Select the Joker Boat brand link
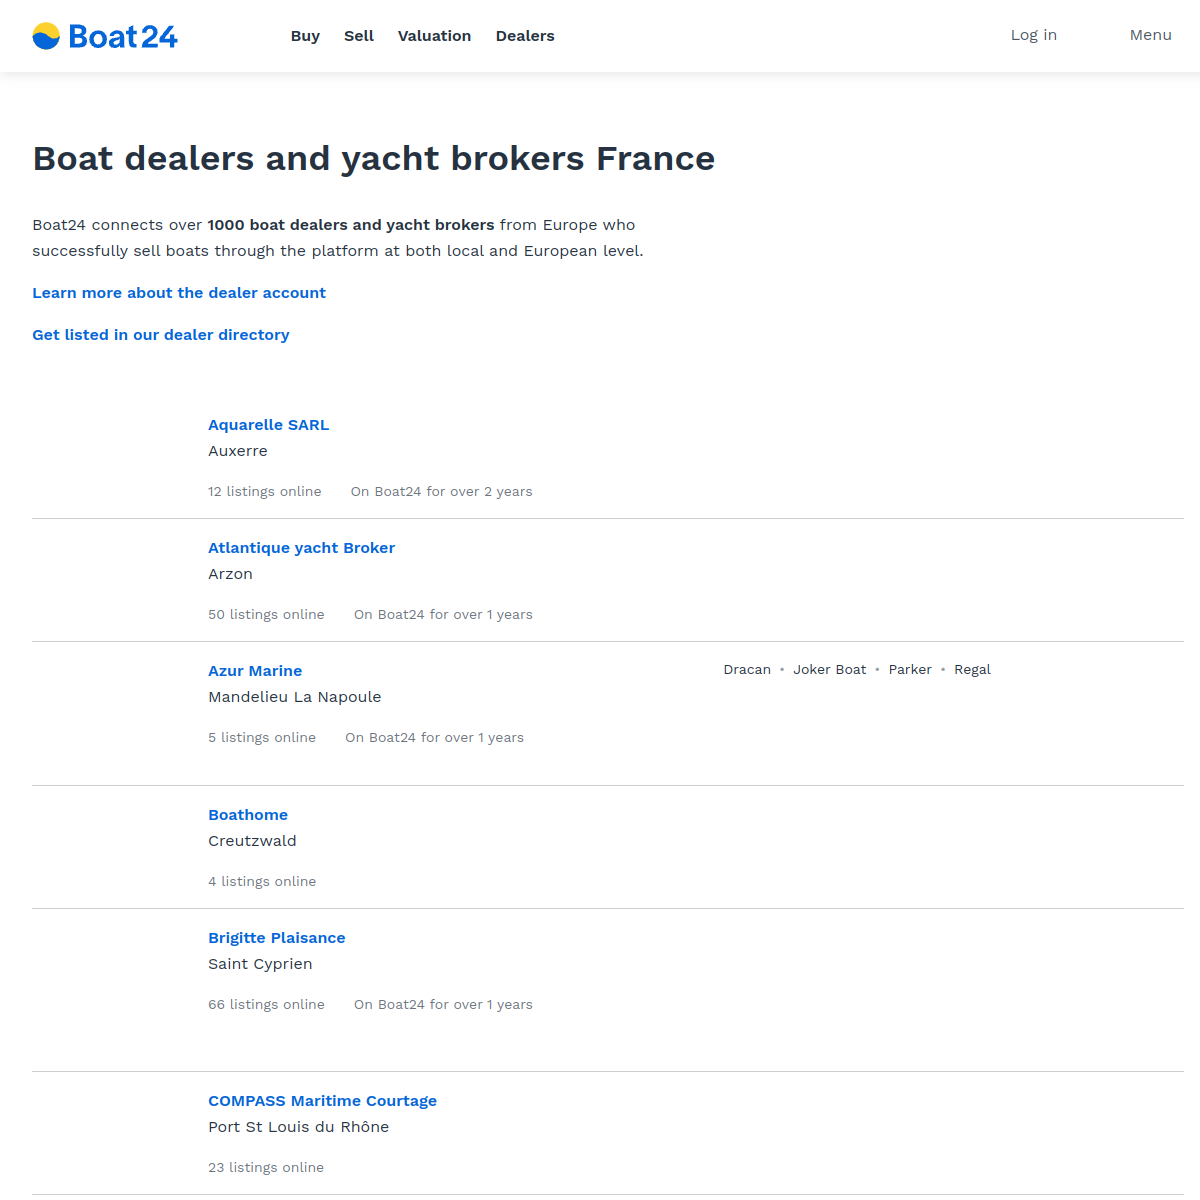 pos(830,669)
